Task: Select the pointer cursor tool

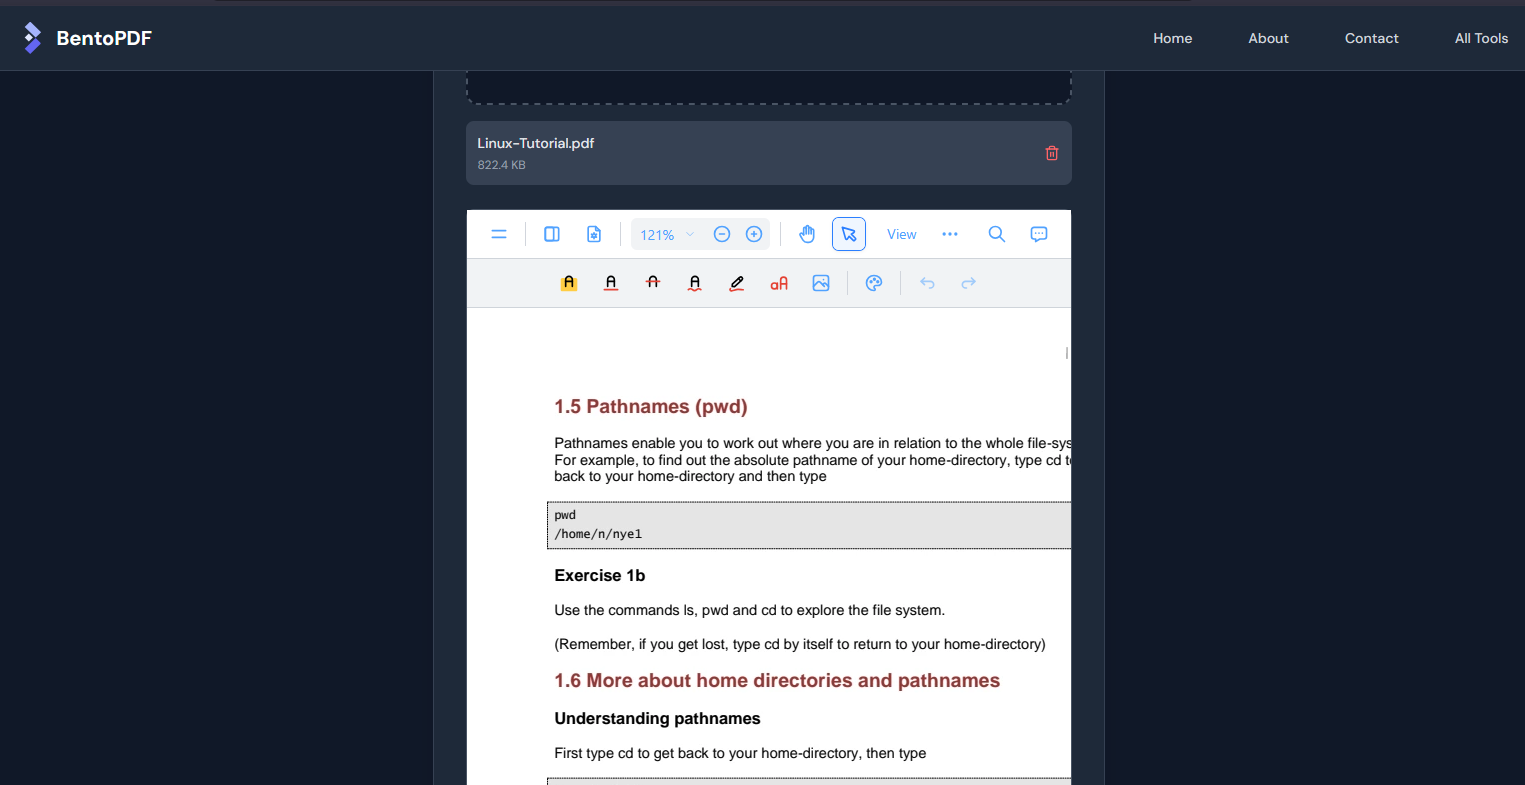Action: [x=849, y=234]
